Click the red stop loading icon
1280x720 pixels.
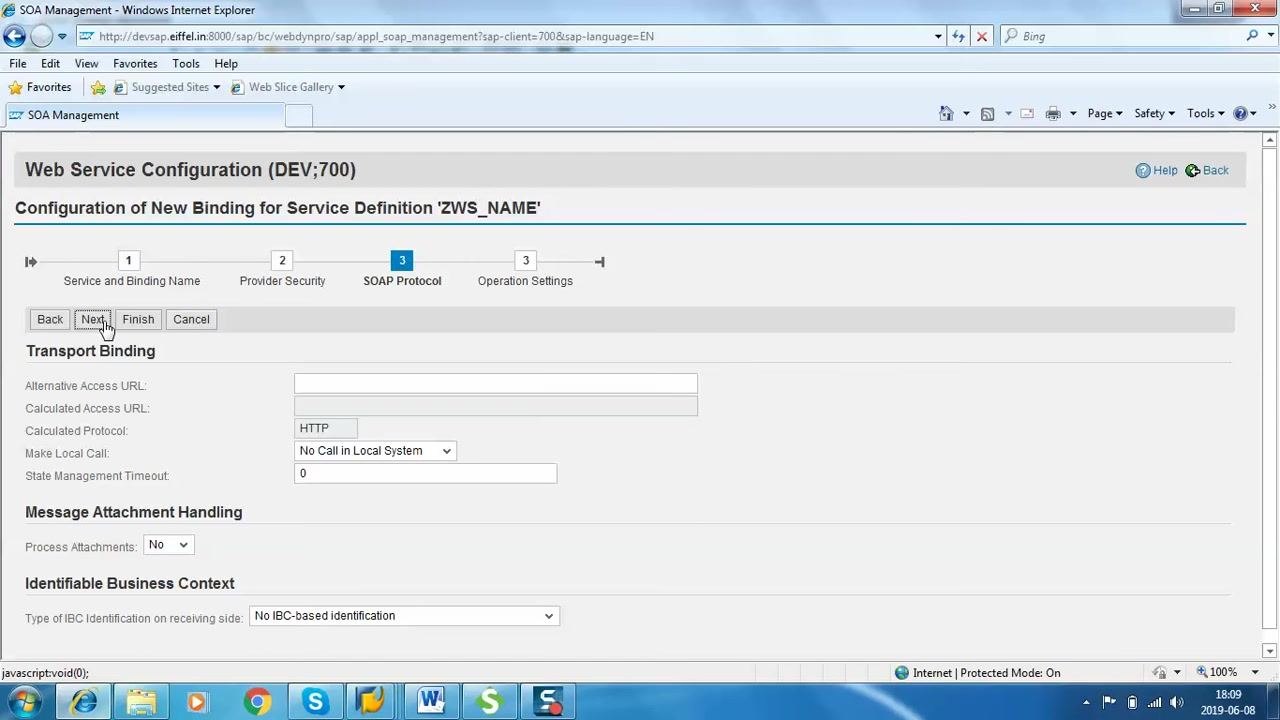[x=982, y=36]
